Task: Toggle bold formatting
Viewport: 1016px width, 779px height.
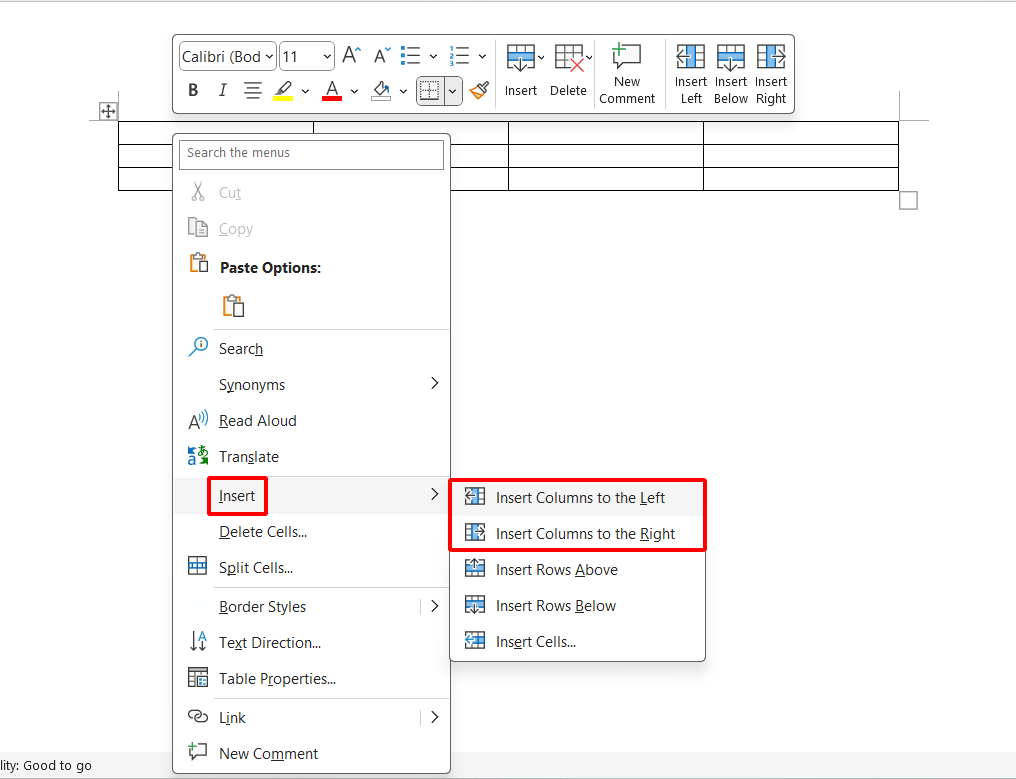Action: point(193,91)
